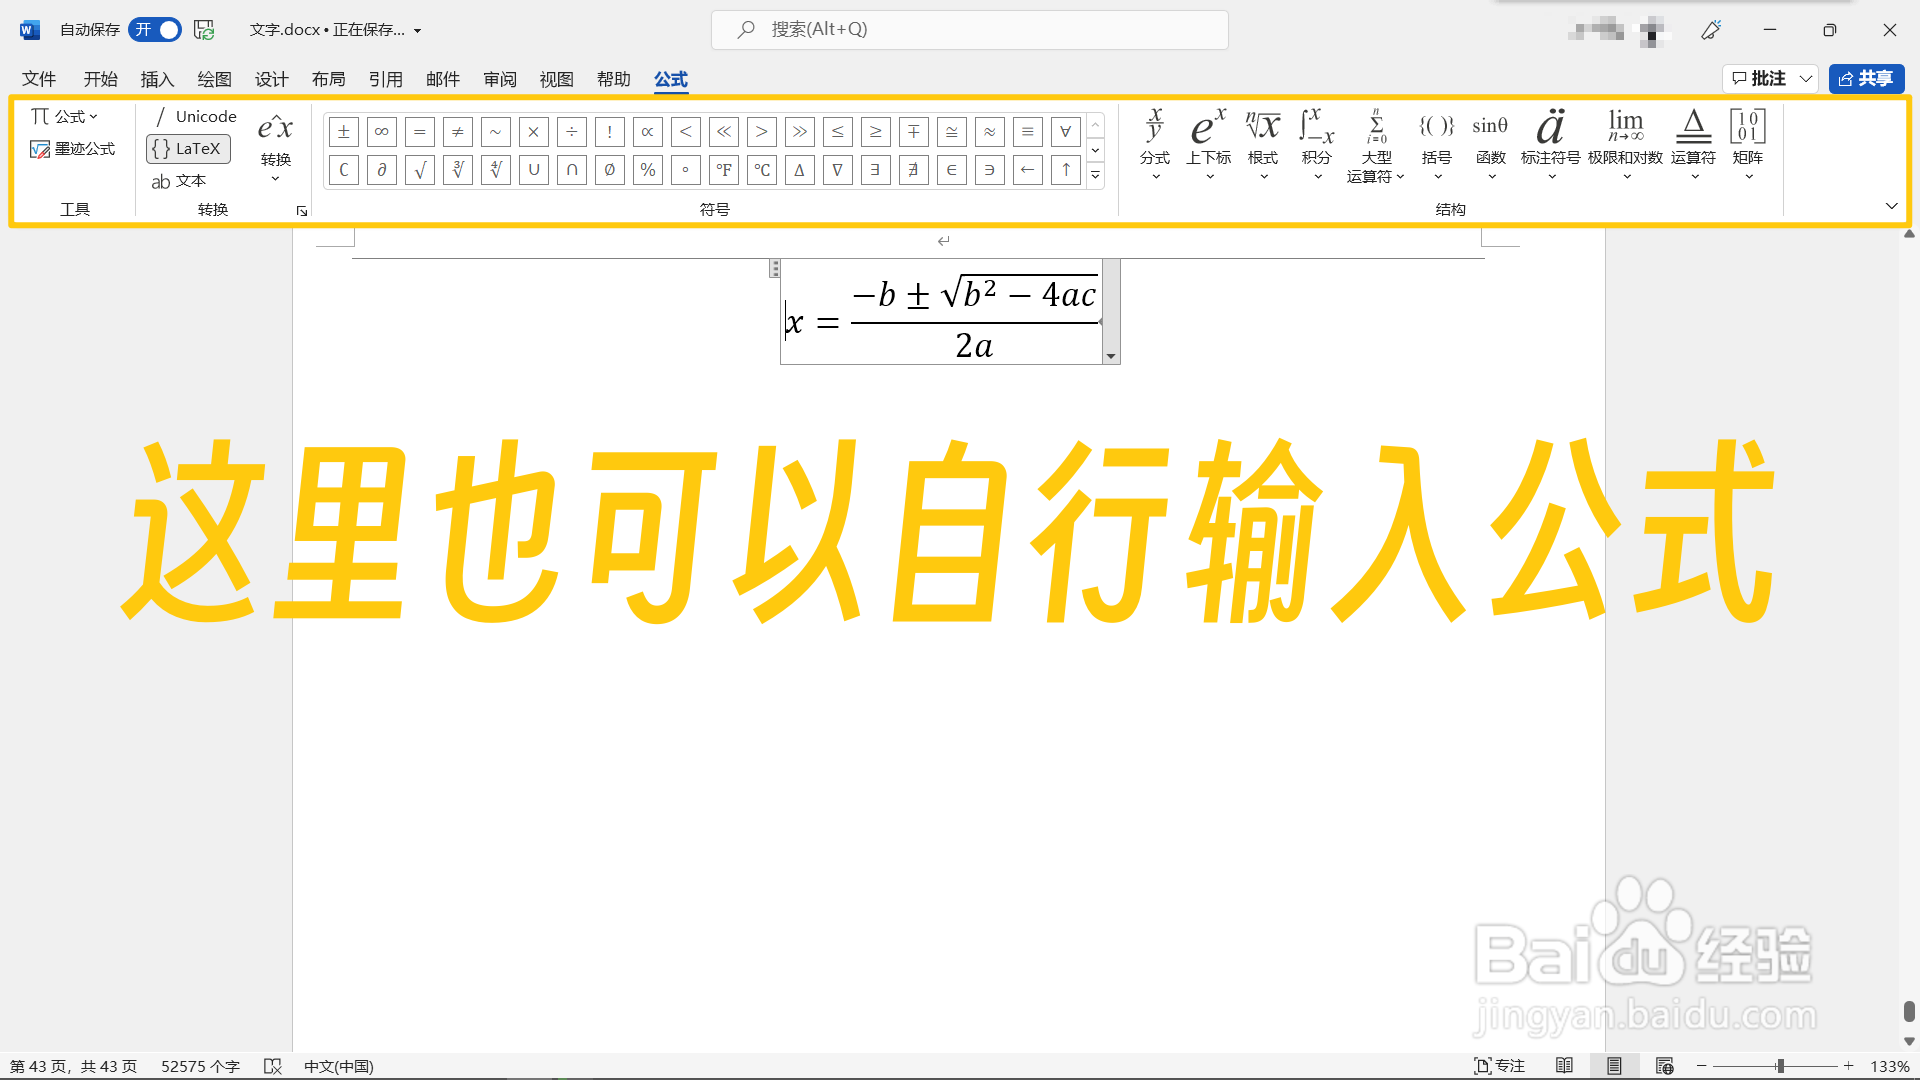Viewport: 1920px width, 1080px height.
Task: Insert the intersection symbol
Action: 572,170
